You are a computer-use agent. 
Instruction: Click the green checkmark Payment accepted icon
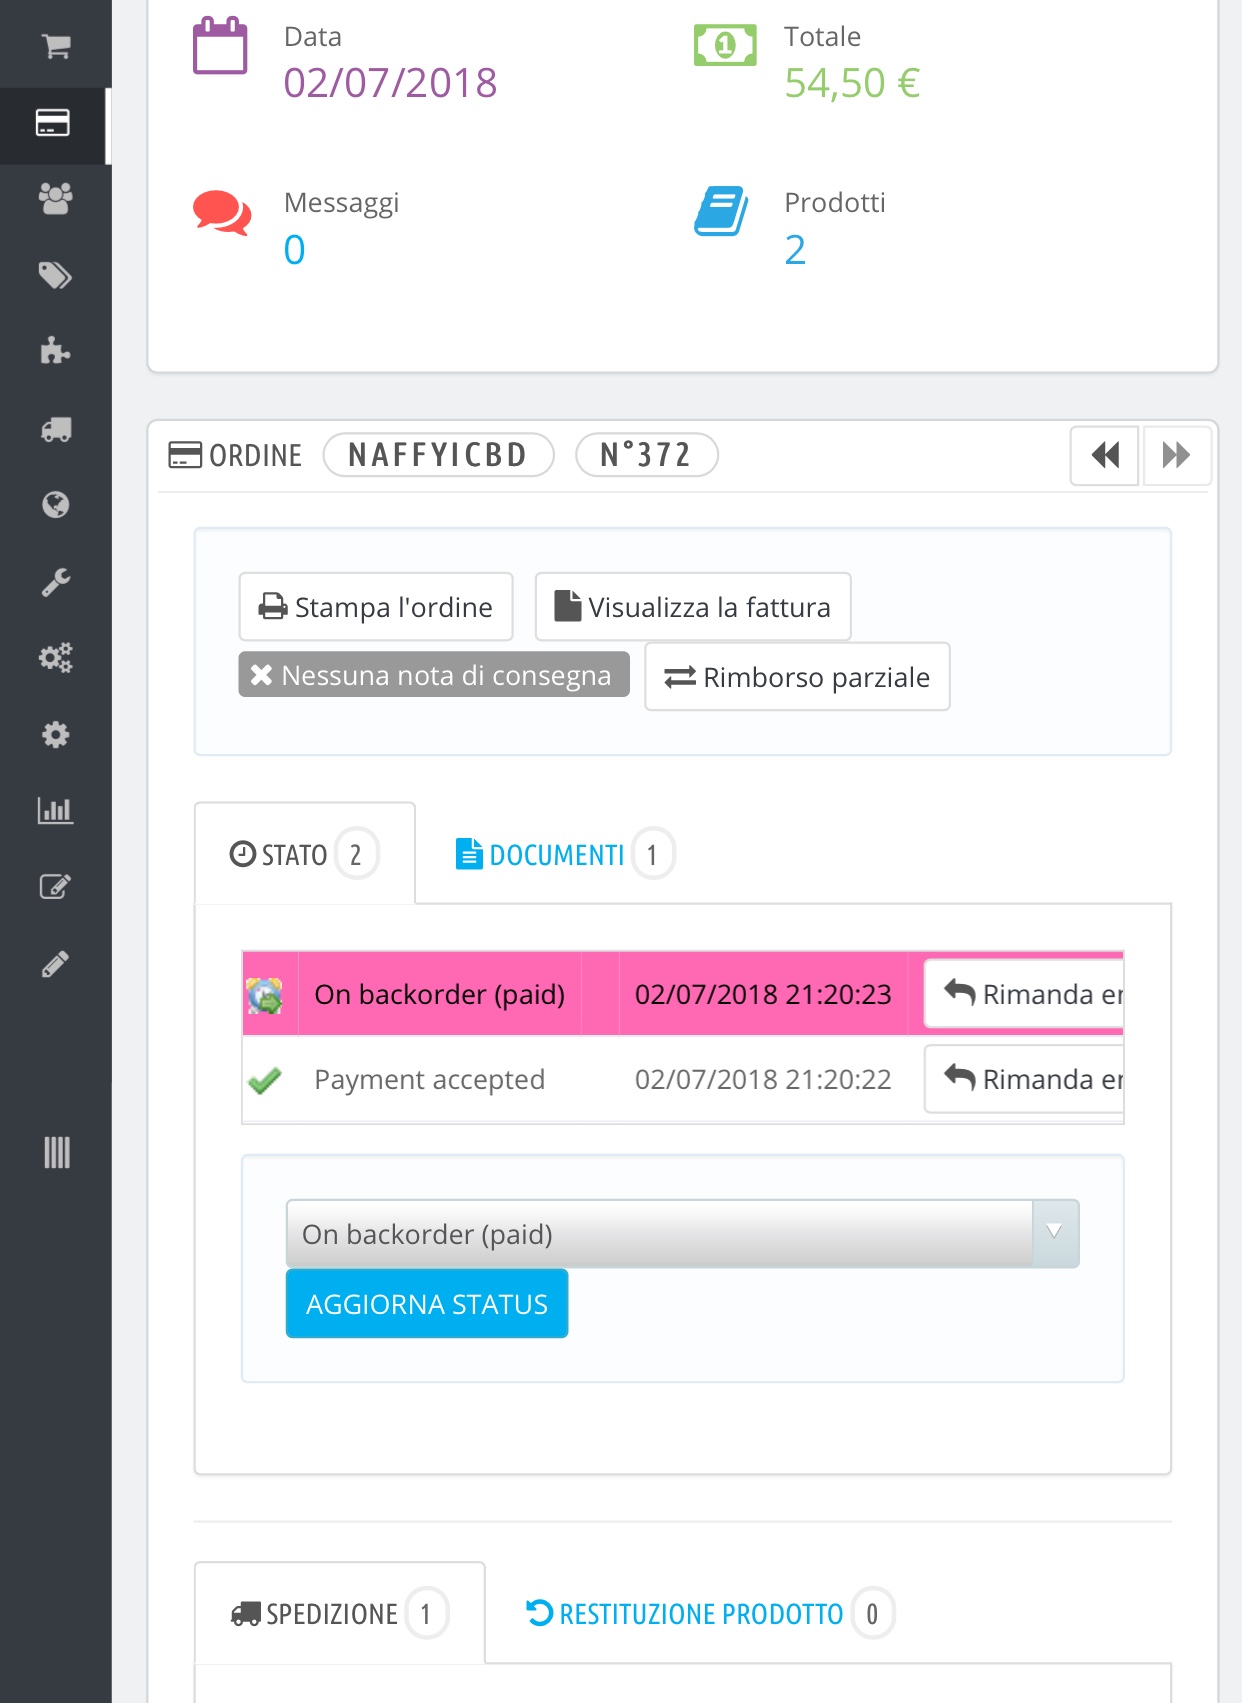265,1080
